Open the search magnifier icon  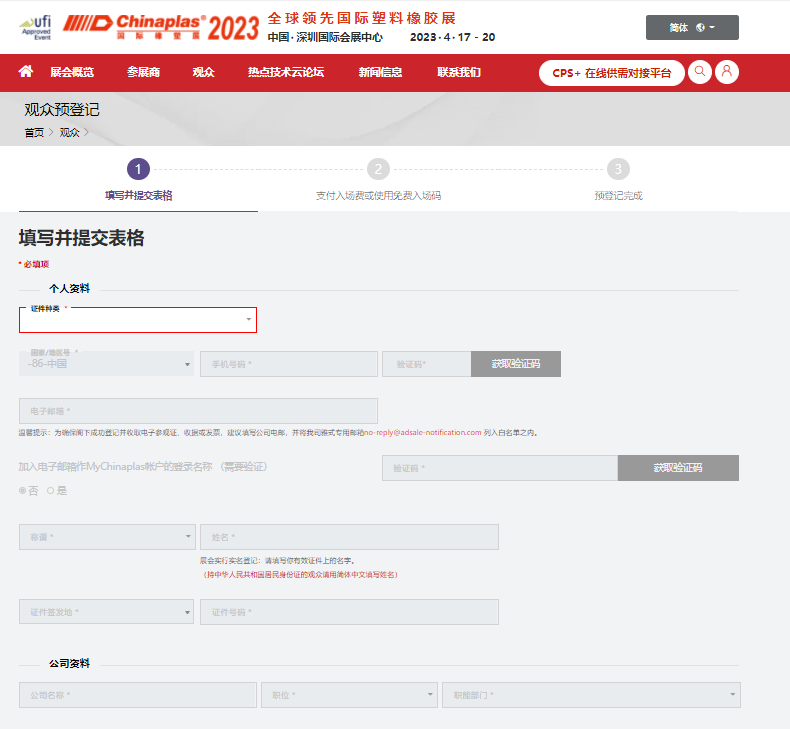tap(700, 72)
